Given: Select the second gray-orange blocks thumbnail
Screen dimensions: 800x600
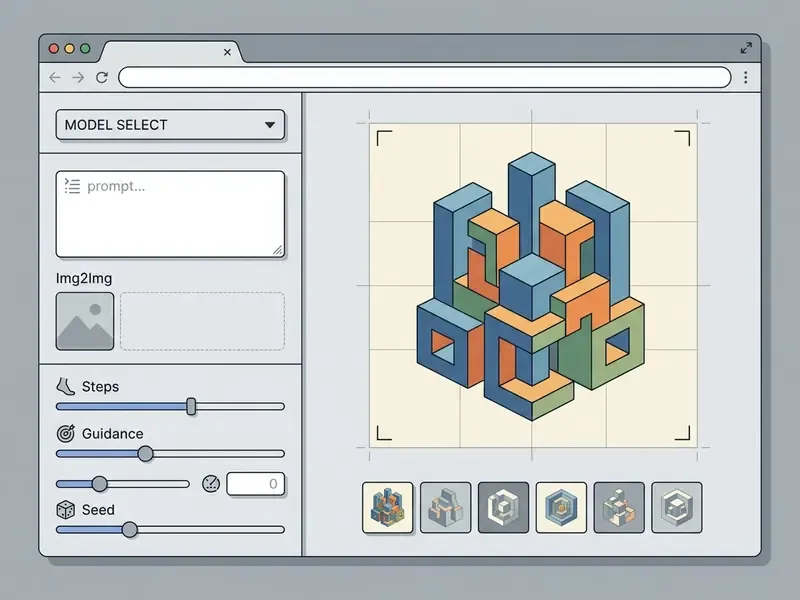Looking at the screenshot, I should pos(445,508).
